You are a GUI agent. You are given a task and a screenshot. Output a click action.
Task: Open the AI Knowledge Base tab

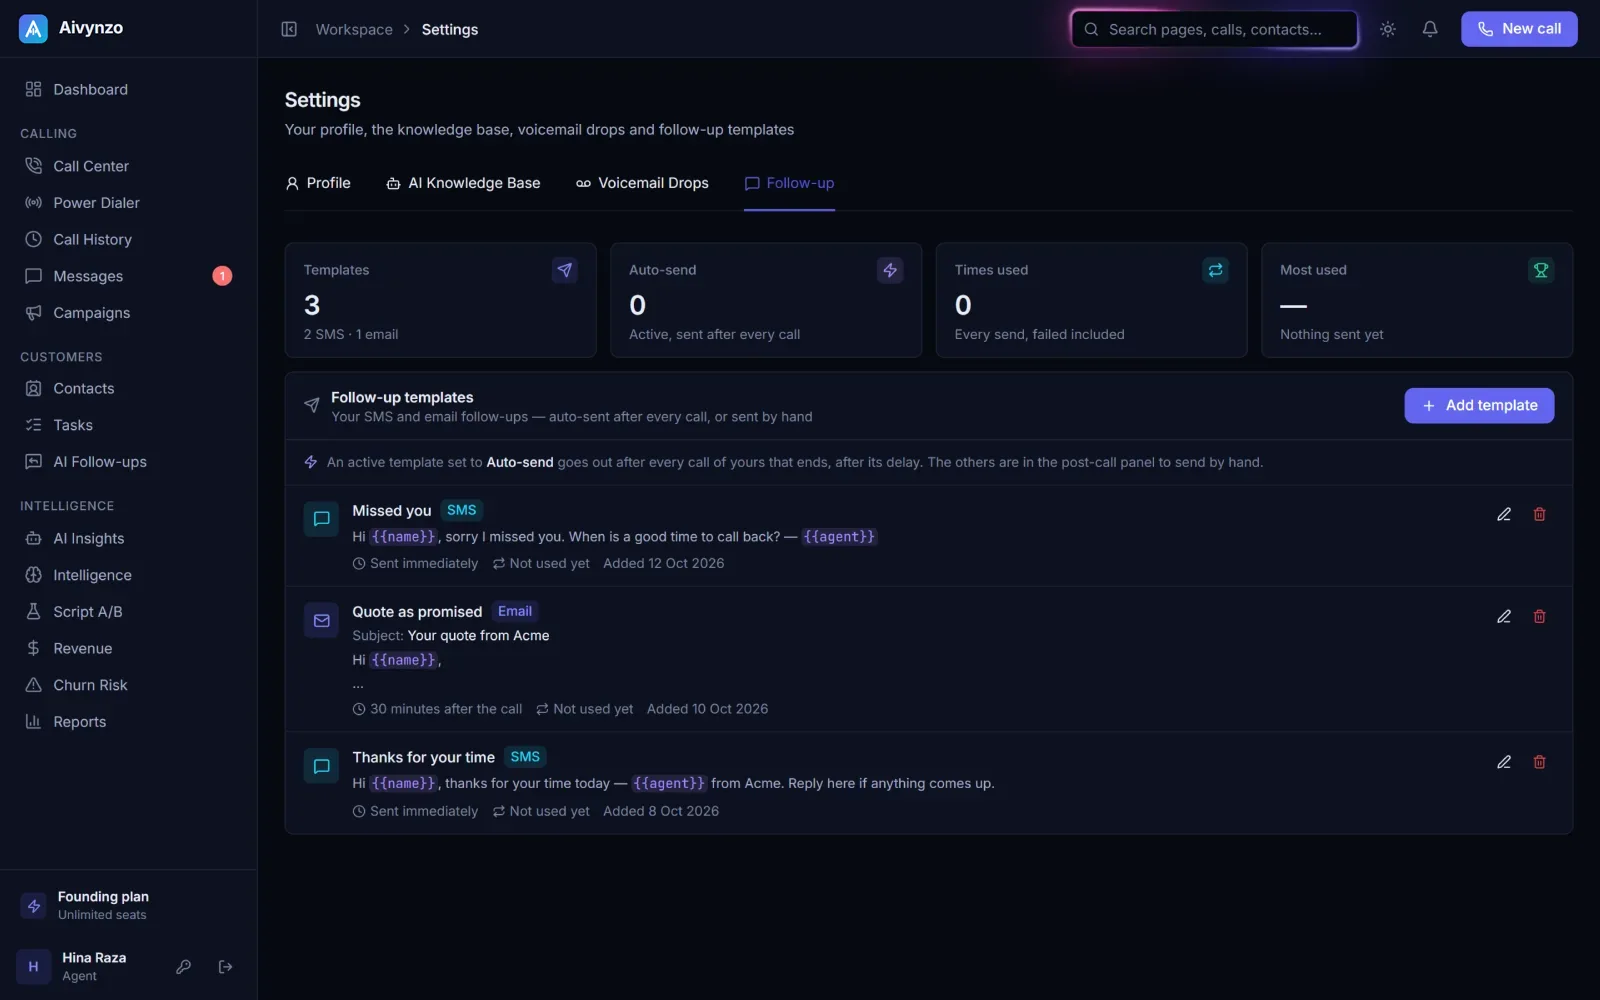pyautogui.click(x=463, y=183)
